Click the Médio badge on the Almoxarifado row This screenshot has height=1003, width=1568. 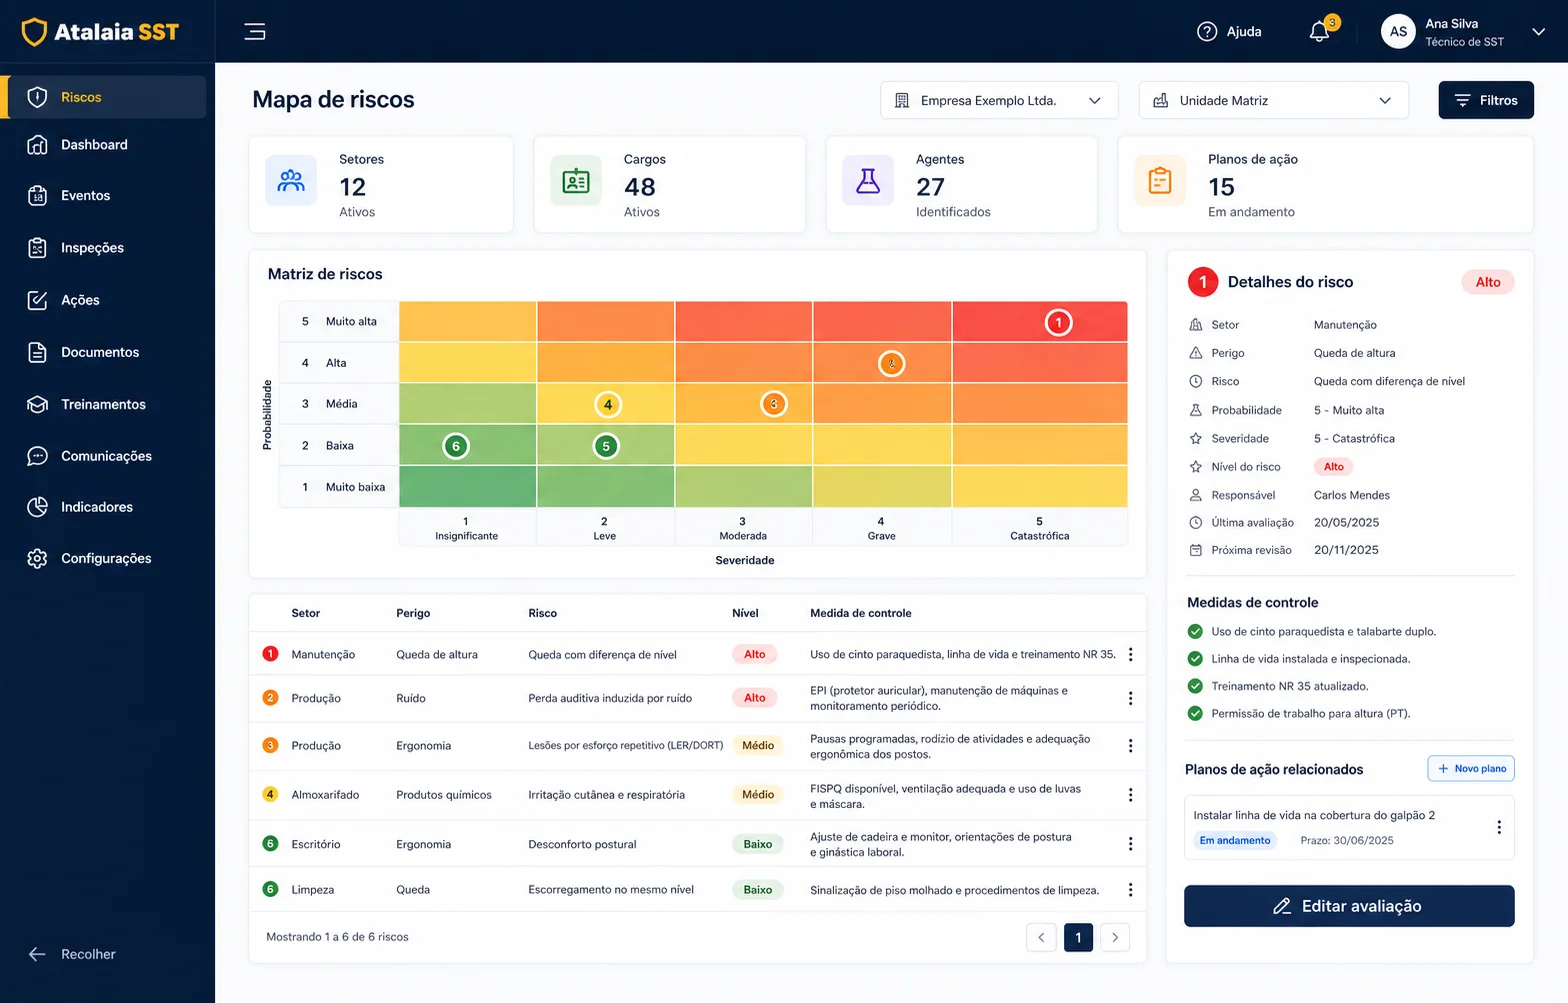[758, 794]
